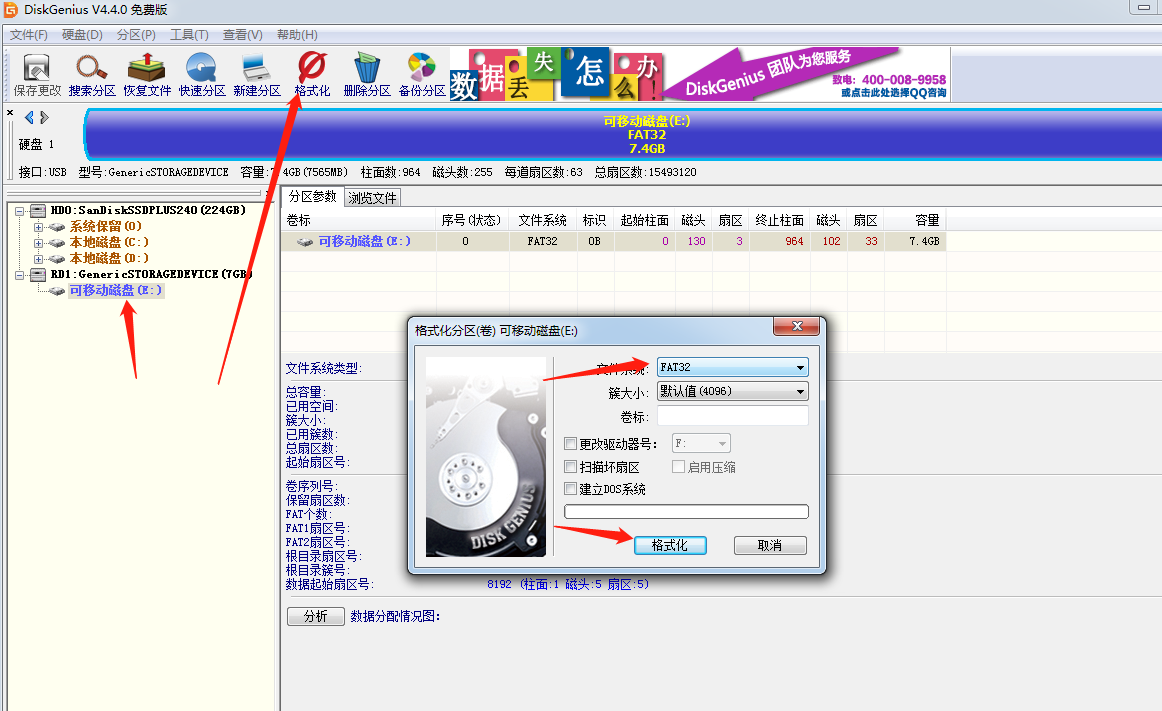Click the File System (文件系统) column header
This screenshot has width=1162, height=711.
(x=543, y=220)
